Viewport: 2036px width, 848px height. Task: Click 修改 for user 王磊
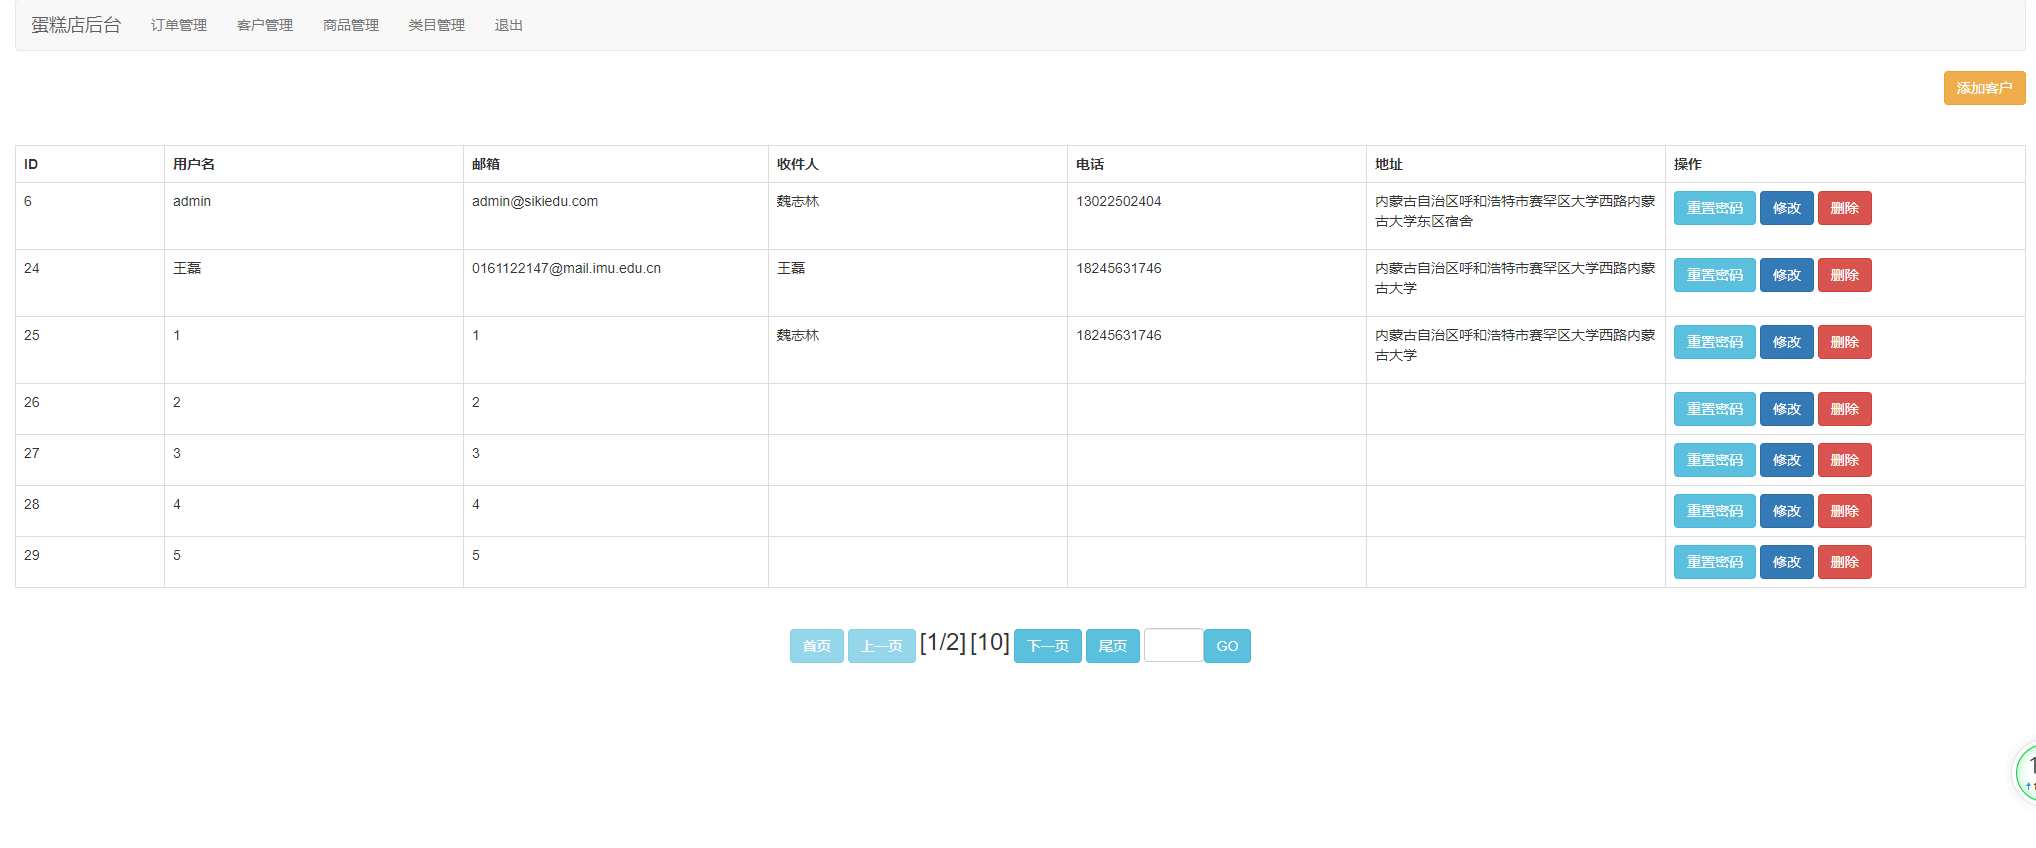(1786, 275)
